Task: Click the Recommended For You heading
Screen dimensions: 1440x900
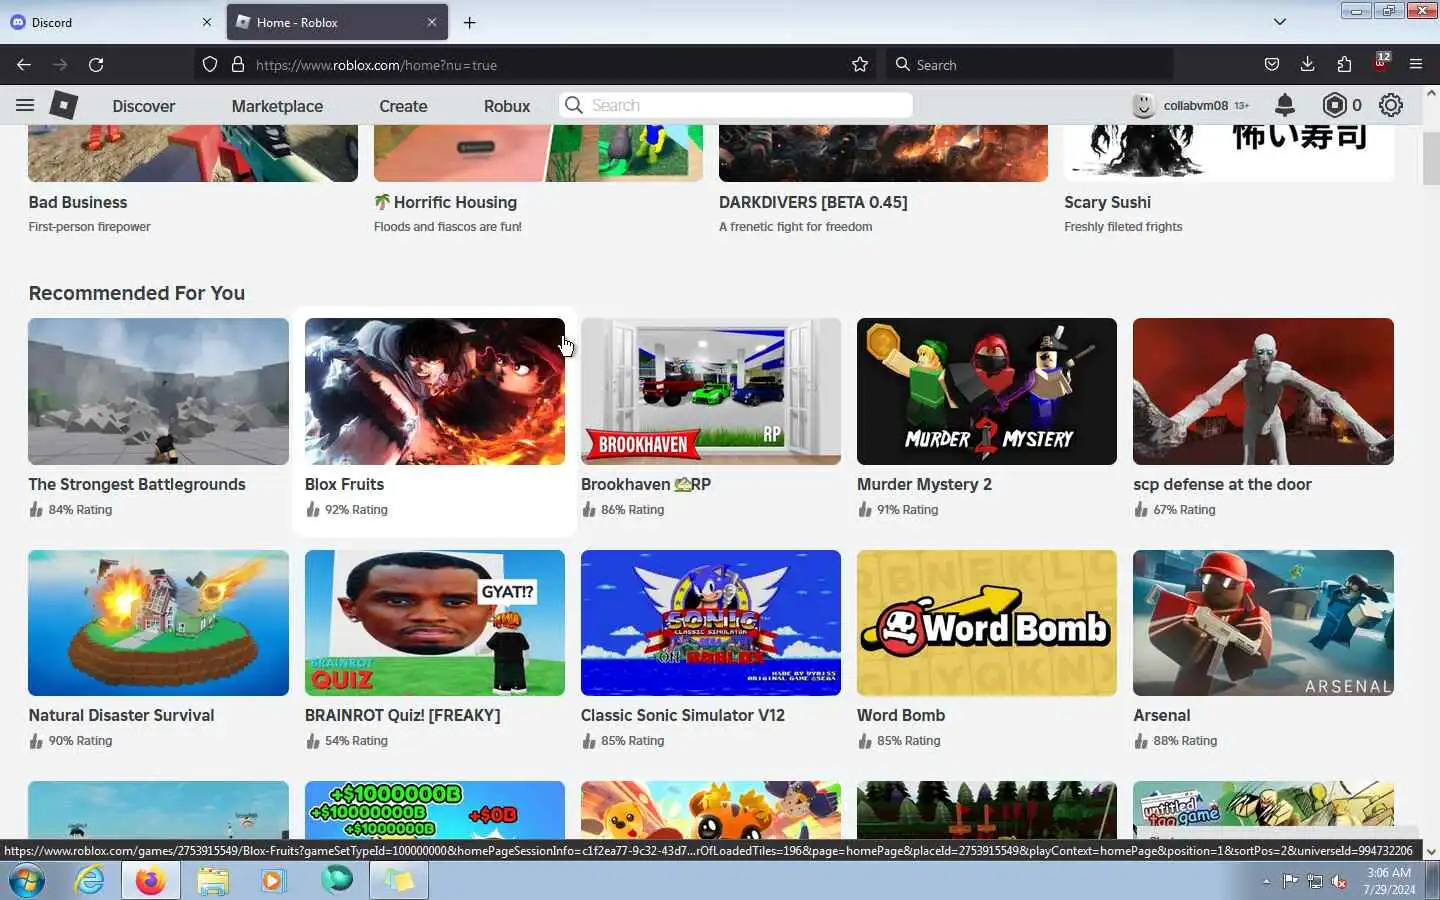Action: [137, 293]
